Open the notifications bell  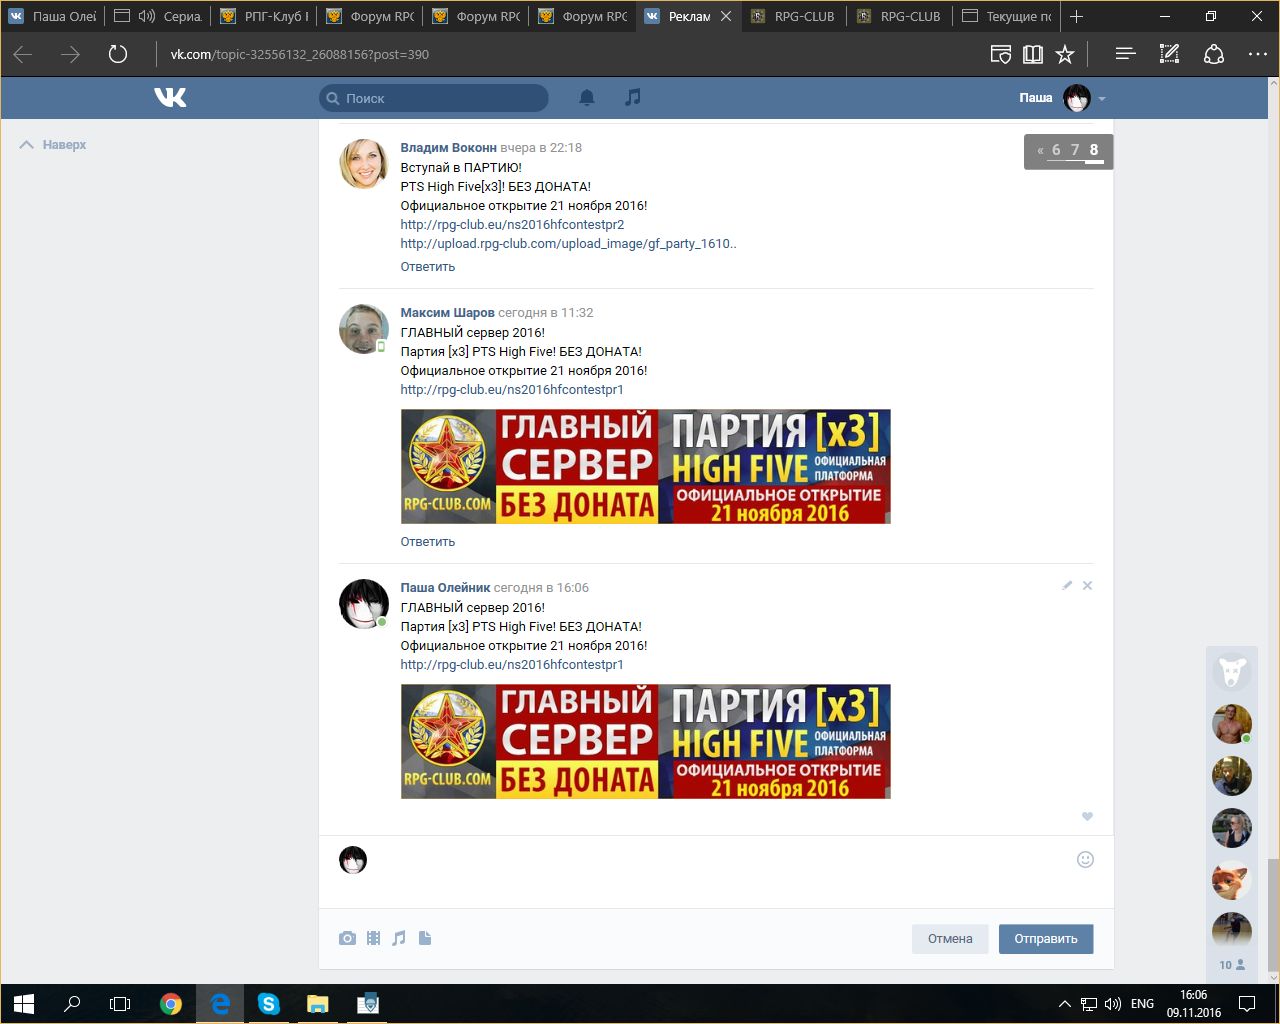click(587, 97)
